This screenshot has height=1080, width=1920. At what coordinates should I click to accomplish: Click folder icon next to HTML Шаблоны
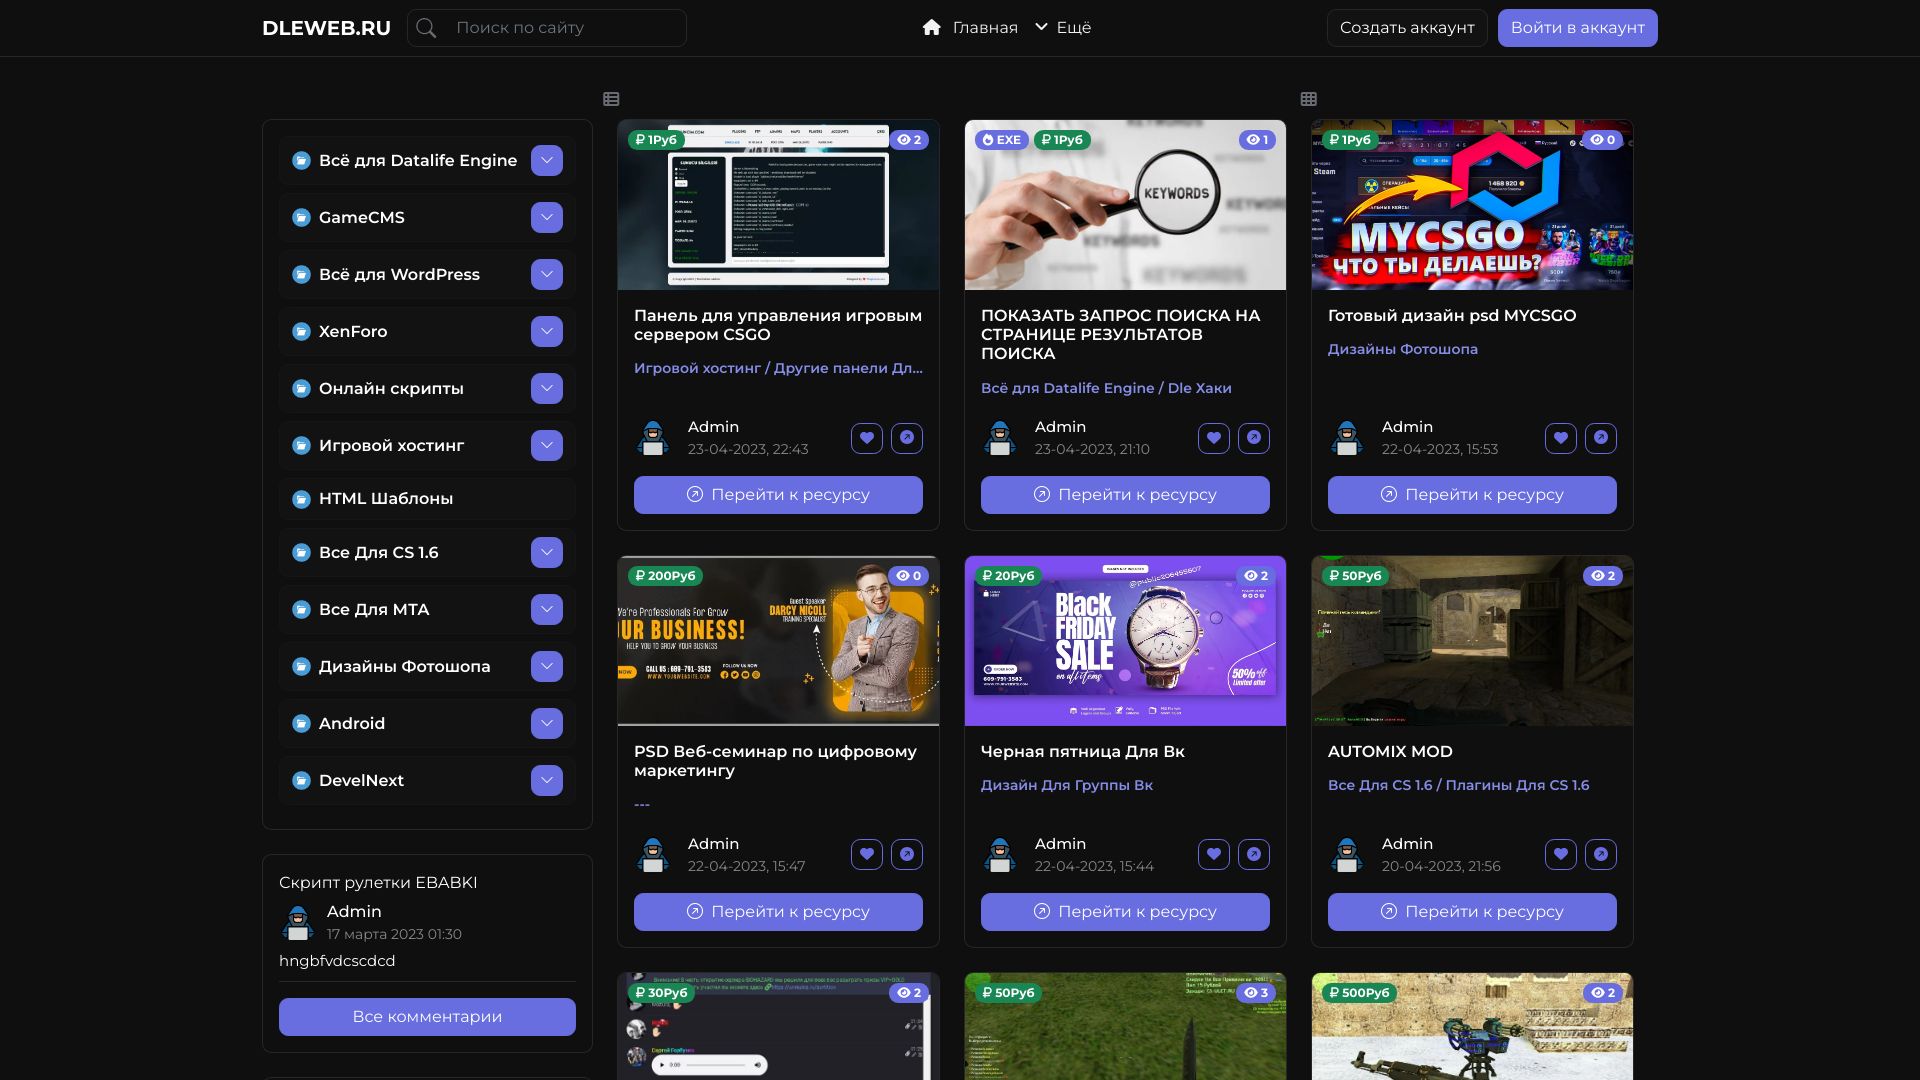pos(301,499)
